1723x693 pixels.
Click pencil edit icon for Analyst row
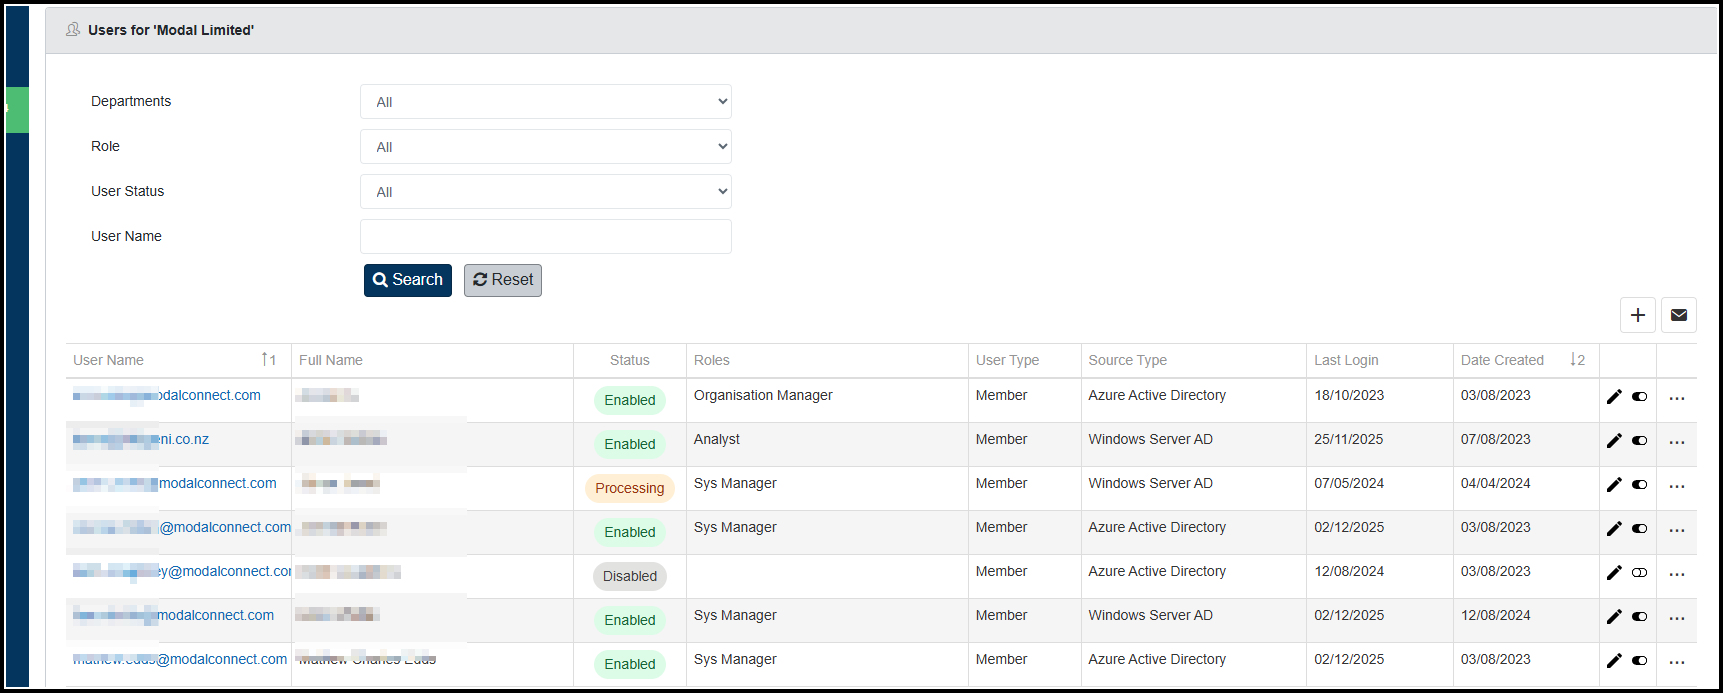1613,441
